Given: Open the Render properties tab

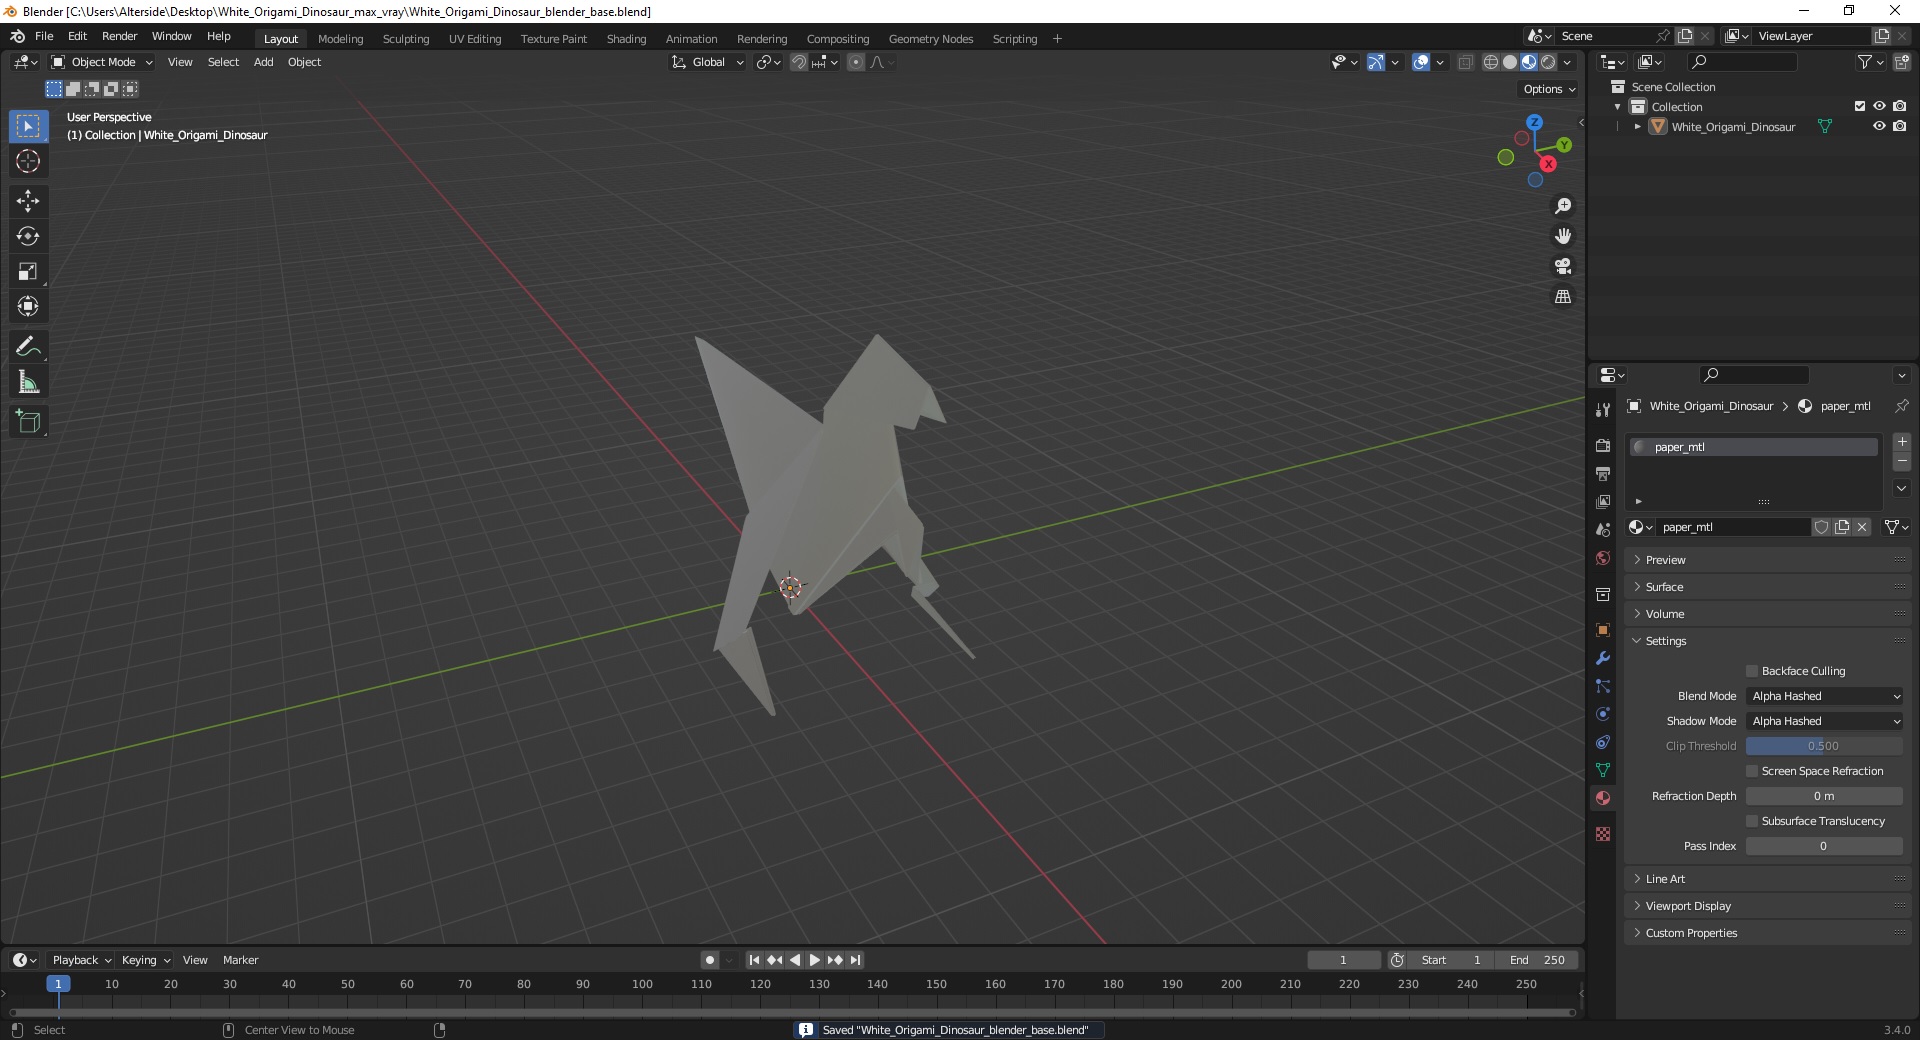Looking at the screenshot, I should [x=1603, y=445].
